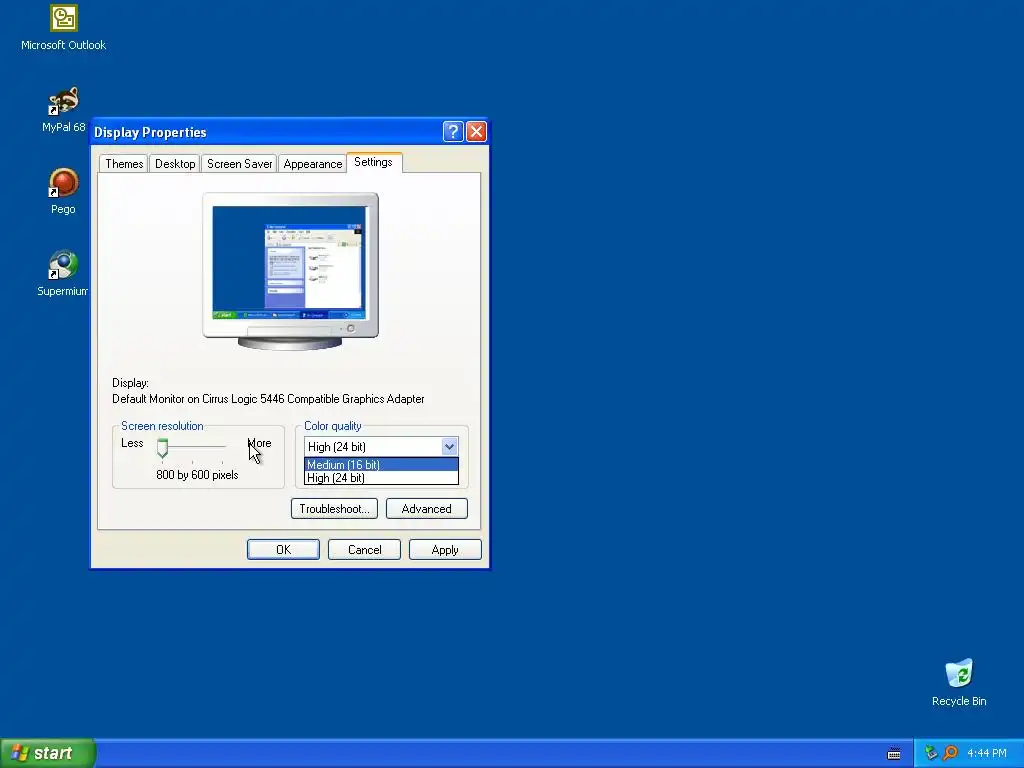
Task: Click the Apply button
Action: [x=445, y=550]
